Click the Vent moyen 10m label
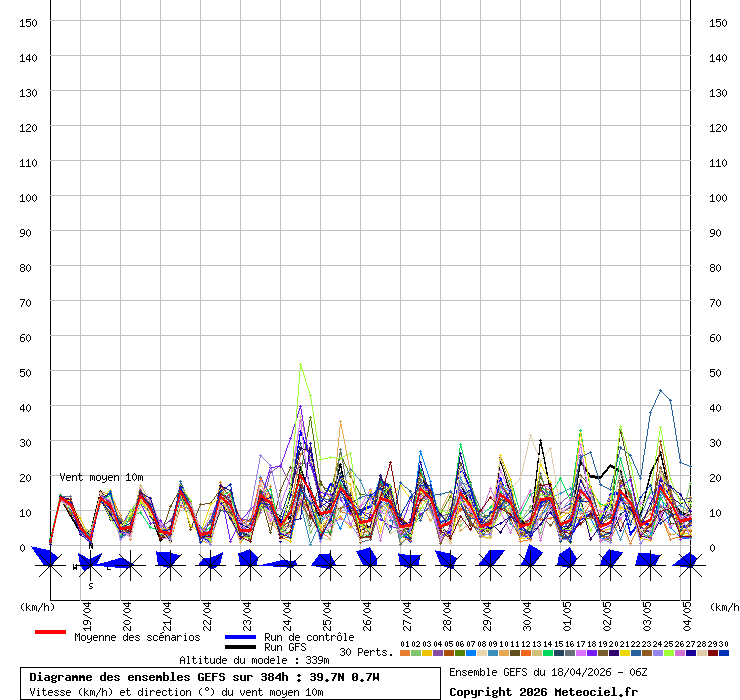 (x=101, y=477)
